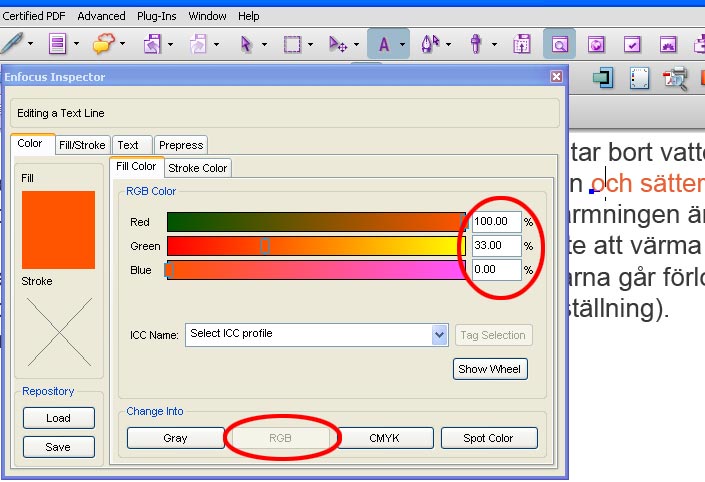Open the Plug-Ins menu
705x482 pixels.
pos(156,16)
